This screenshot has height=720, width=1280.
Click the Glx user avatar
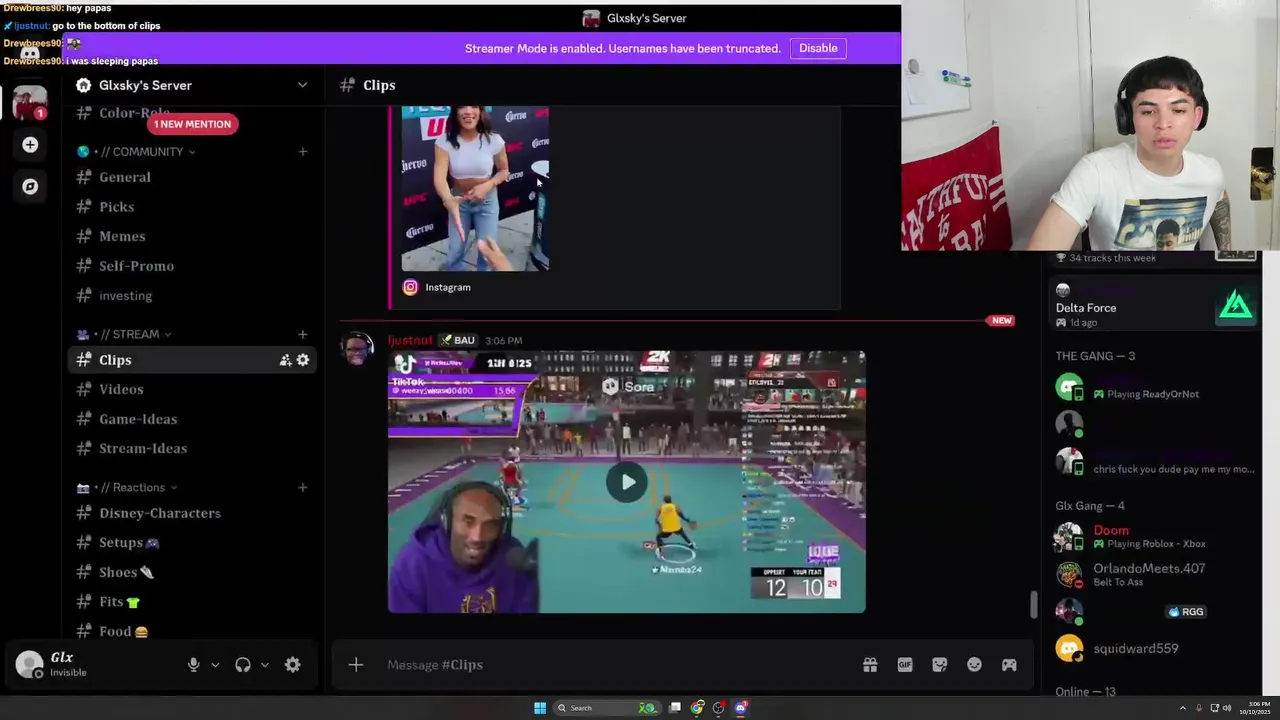point(30,664)
